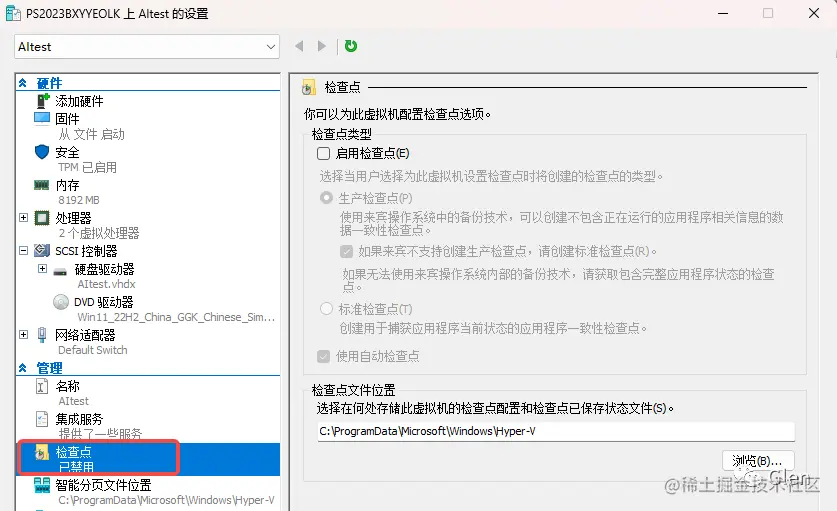Click the 网络适配器 icon
The width and height of the screenshot is (837, 511).
click(x=42, y=335)
